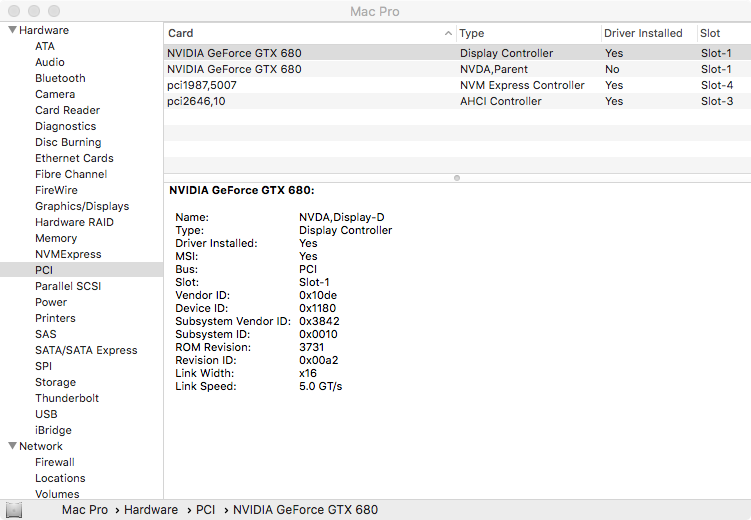This screenshot has width=751, height=520.
Task: Collapse the Network disclosure triangle
Action: point(13,446)
